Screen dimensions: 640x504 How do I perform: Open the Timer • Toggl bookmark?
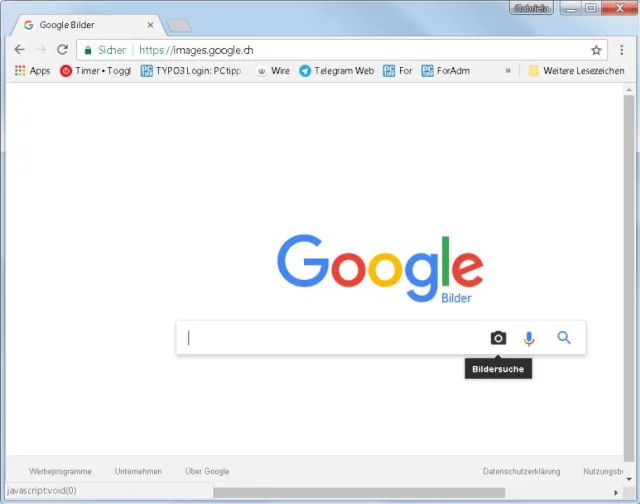point(96,71)
